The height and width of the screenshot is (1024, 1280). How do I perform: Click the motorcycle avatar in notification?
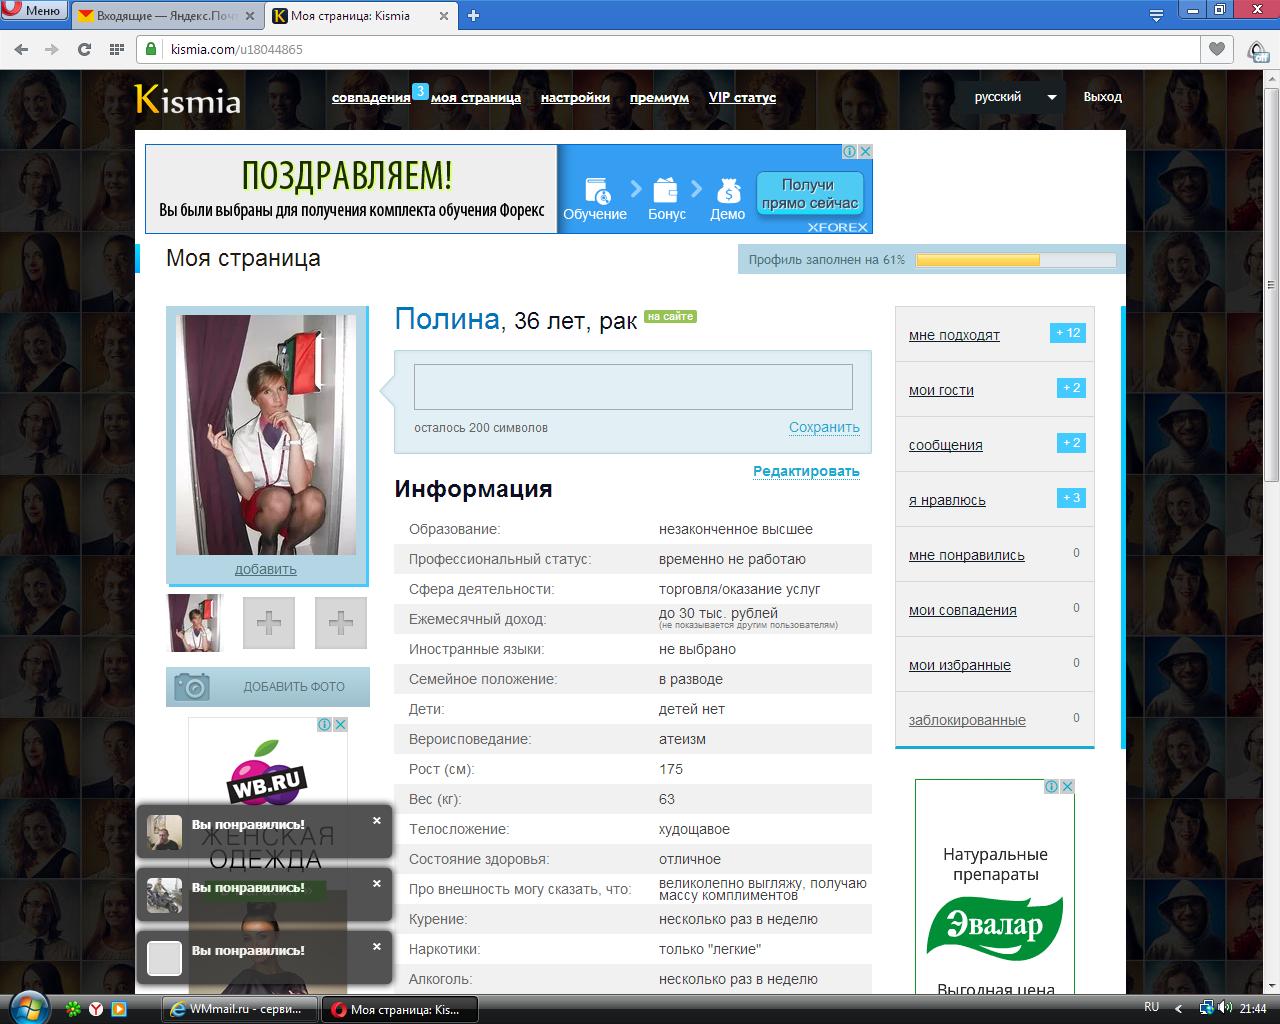point(165,896)
